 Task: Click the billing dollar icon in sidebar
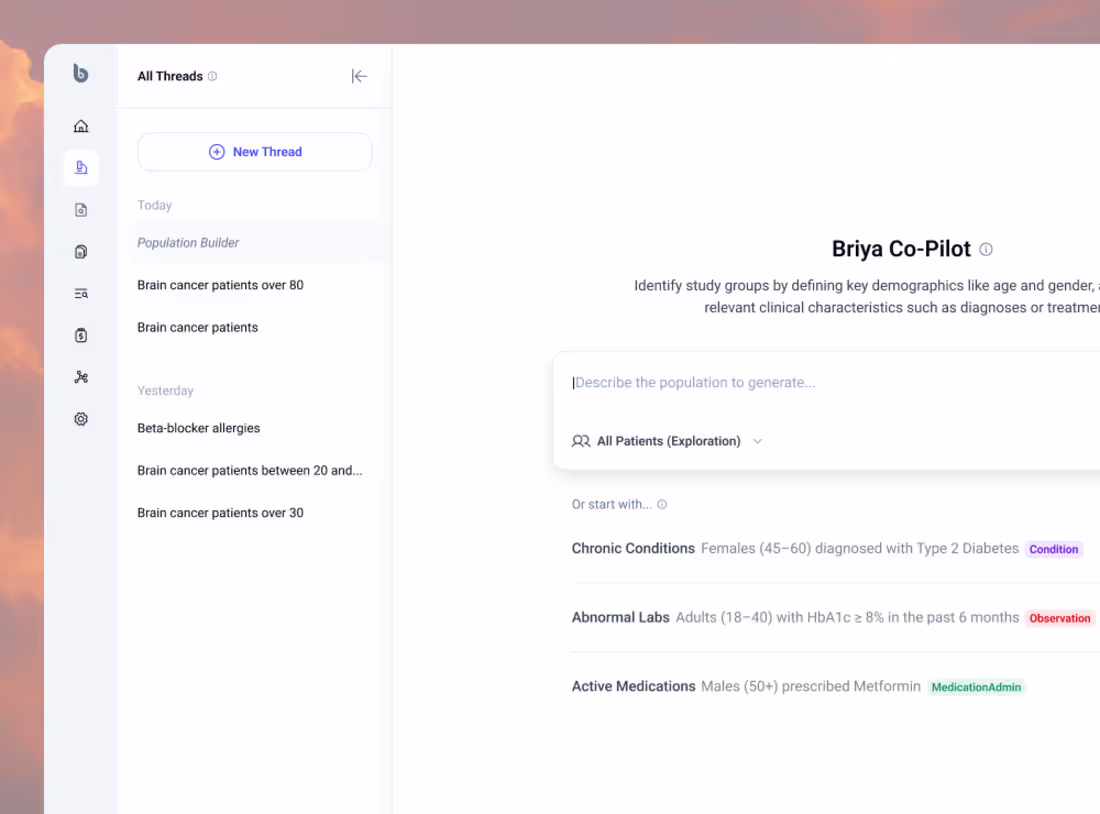tap(80, 335)
